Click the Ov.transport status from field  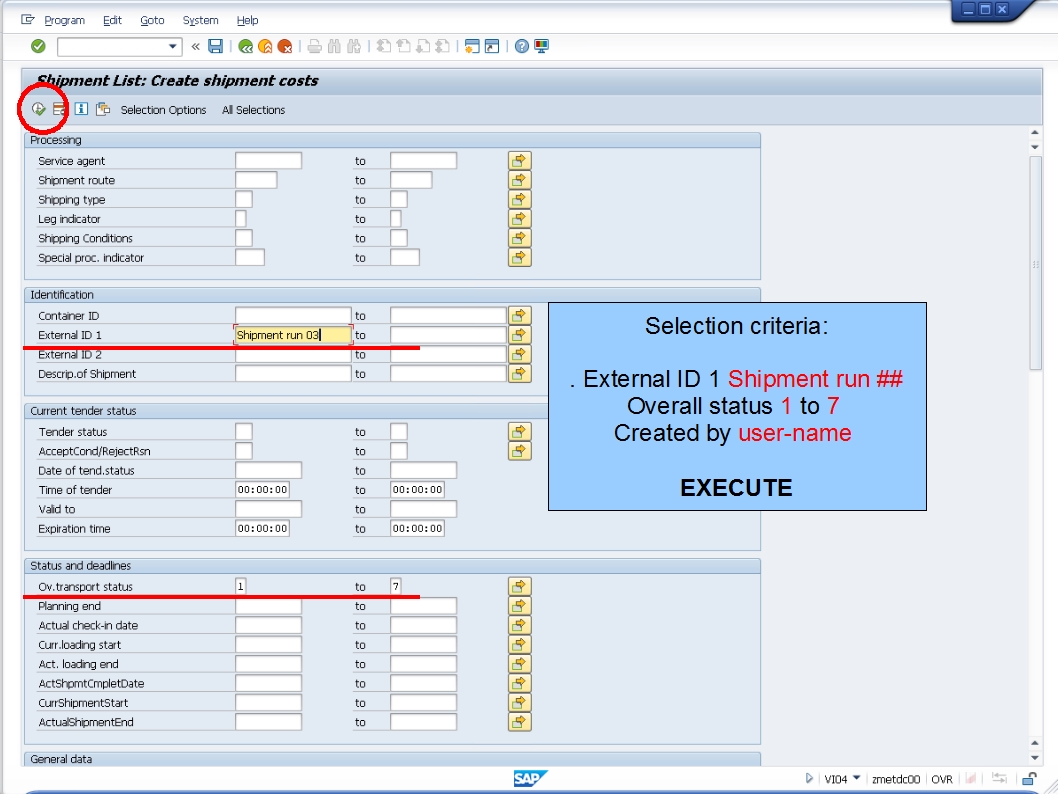(241, 587)
